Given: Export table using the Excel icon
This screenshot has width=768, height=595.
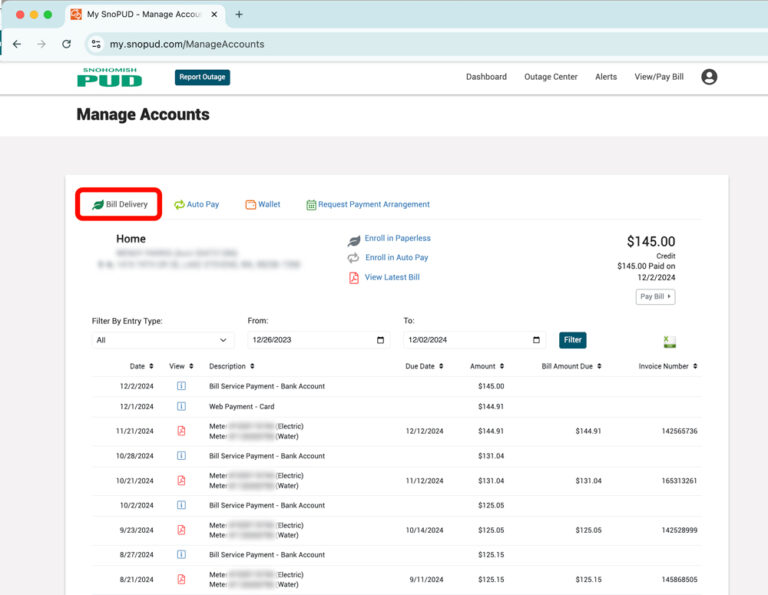Looking at the screenshot, I should [669, 341].
